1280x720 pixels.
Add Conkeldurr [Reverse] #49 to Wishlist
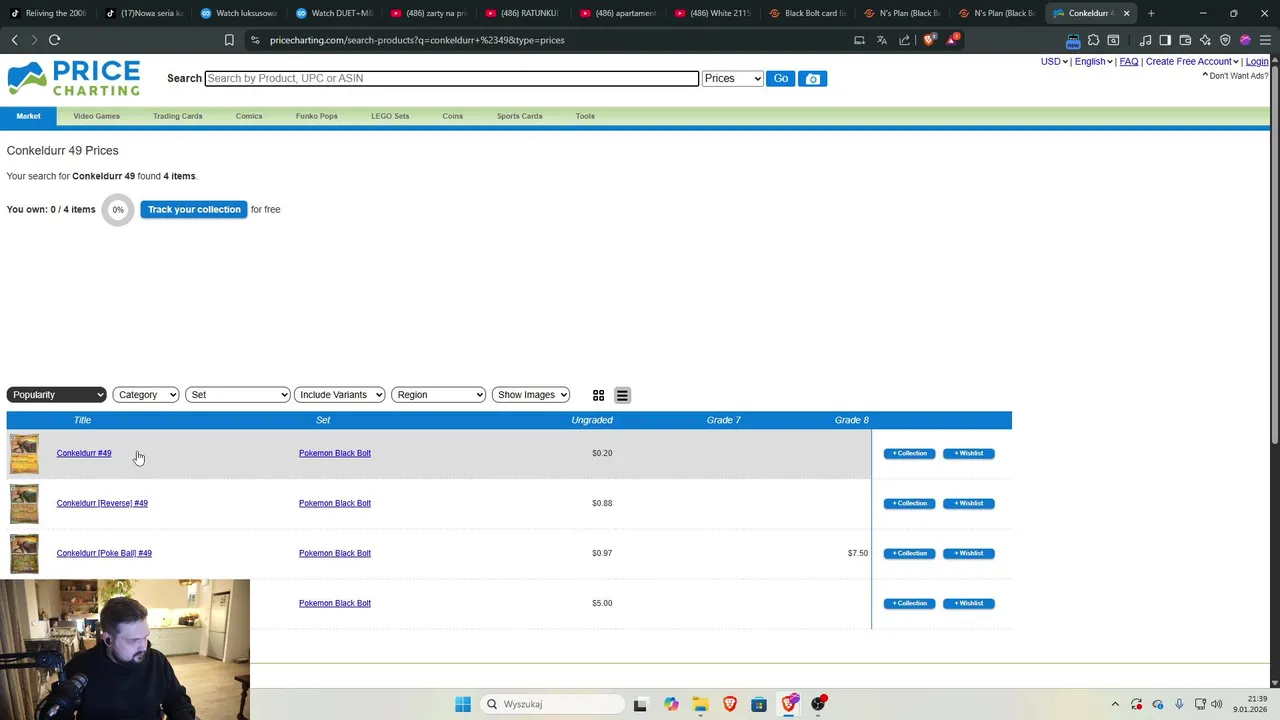968,503
